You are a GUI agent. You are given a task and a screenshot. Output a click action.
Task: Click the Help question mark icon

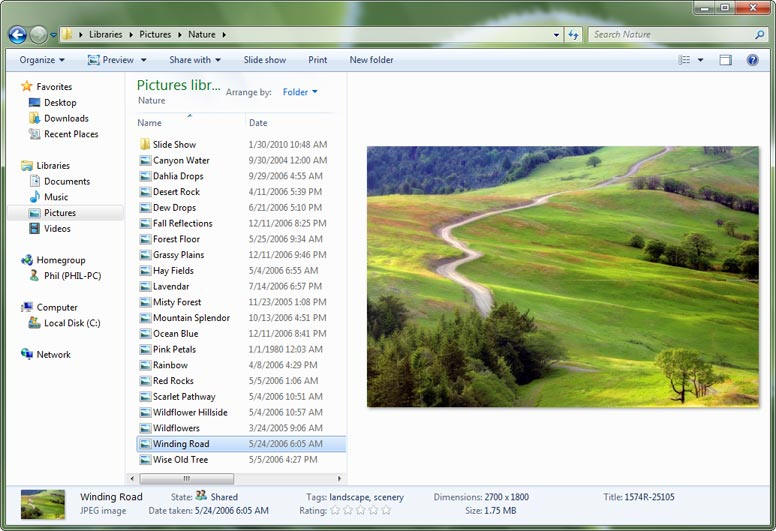point(752,60)
